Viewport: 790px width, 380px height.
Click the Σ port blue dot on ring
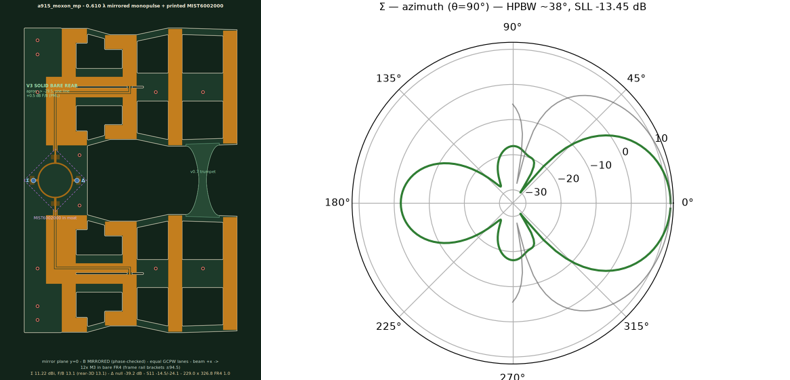pyautogui.click(x=33, y=180)
